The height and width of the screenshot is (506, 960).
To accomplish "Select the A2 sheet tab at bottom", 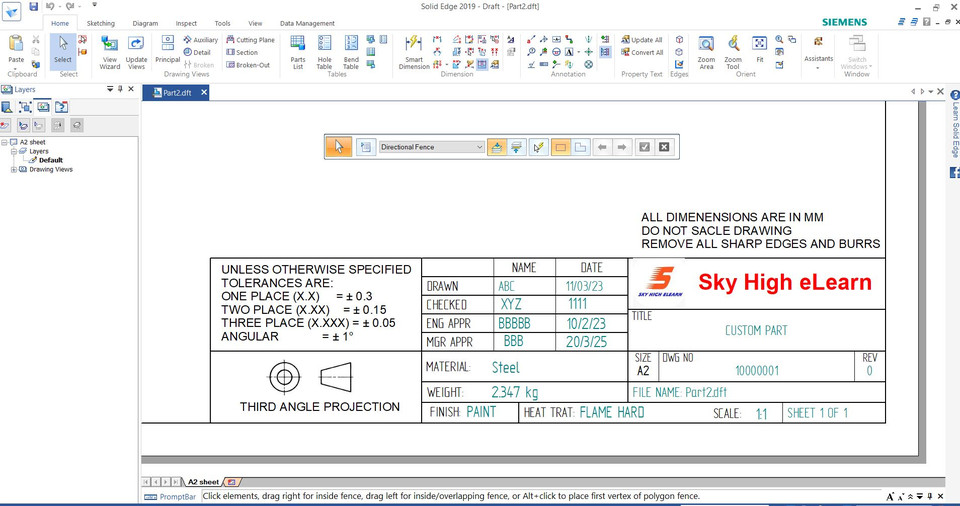I will (203, 482).
